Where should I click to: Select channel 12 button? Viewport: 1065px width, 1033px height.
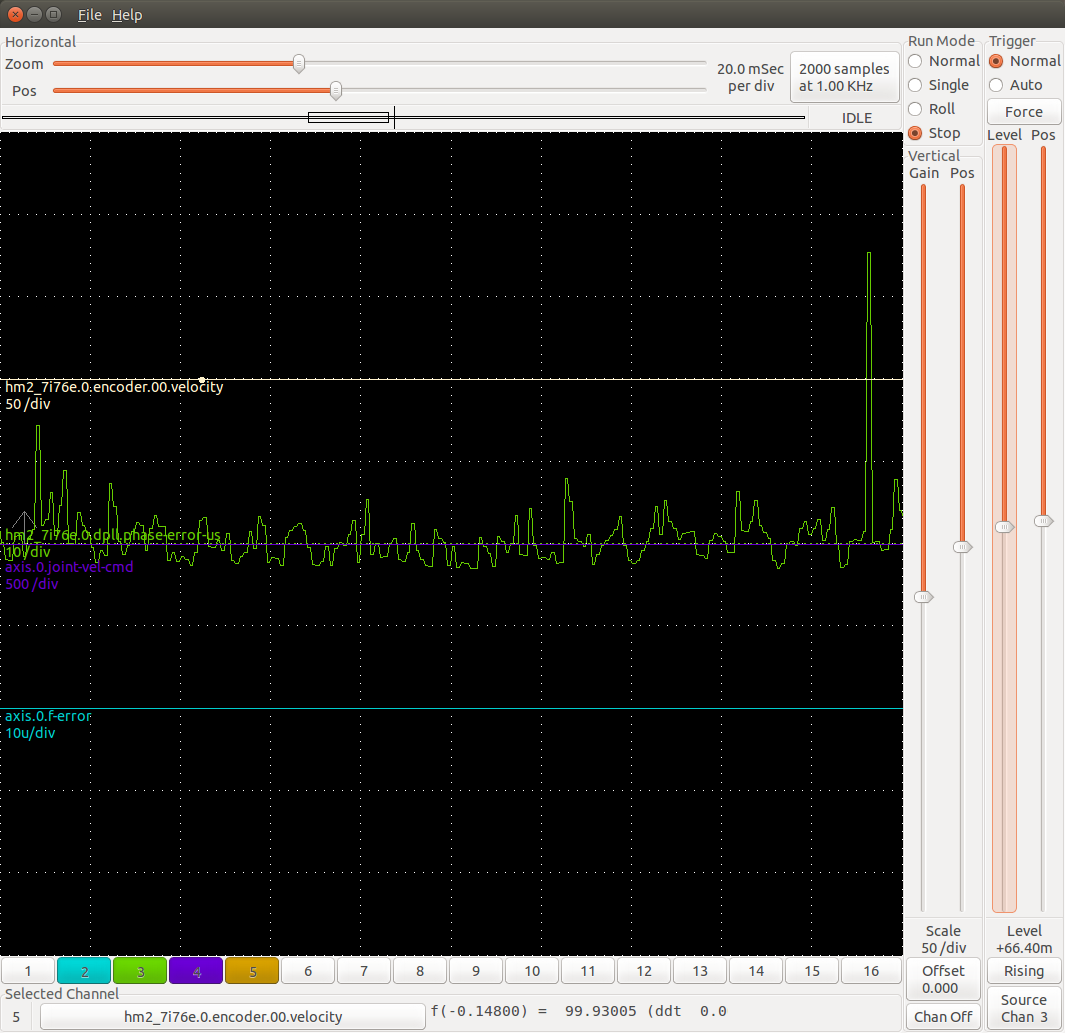(644, 971)
